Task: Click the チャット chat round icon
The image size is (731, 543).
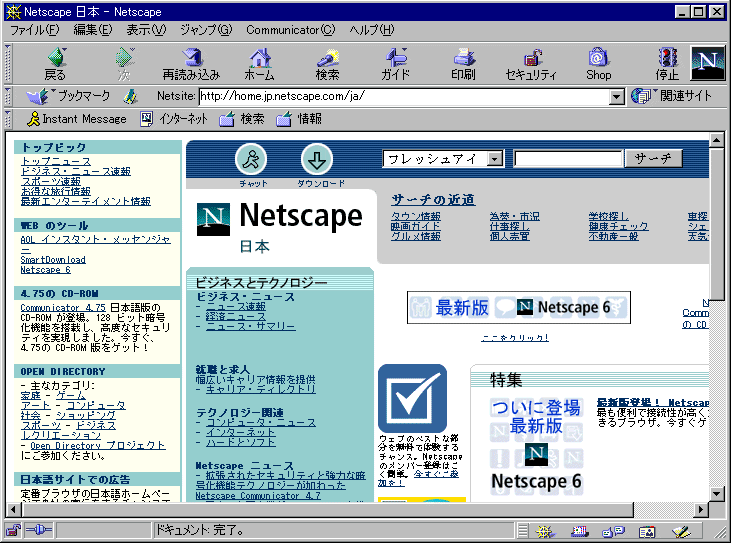Action: click(251, 159)
